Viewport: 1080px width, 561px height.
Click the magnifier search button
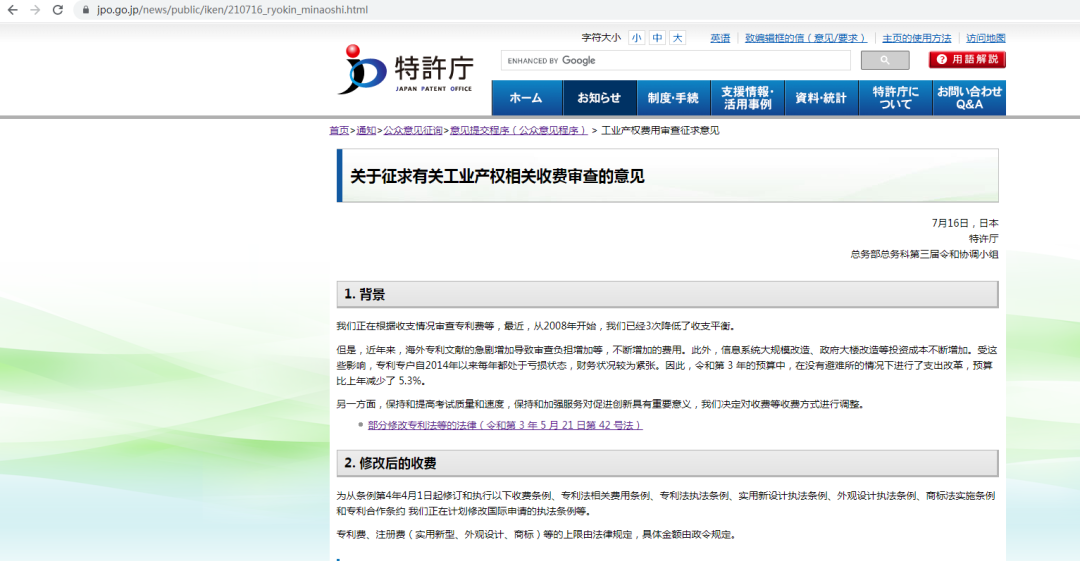click(885, 61)
